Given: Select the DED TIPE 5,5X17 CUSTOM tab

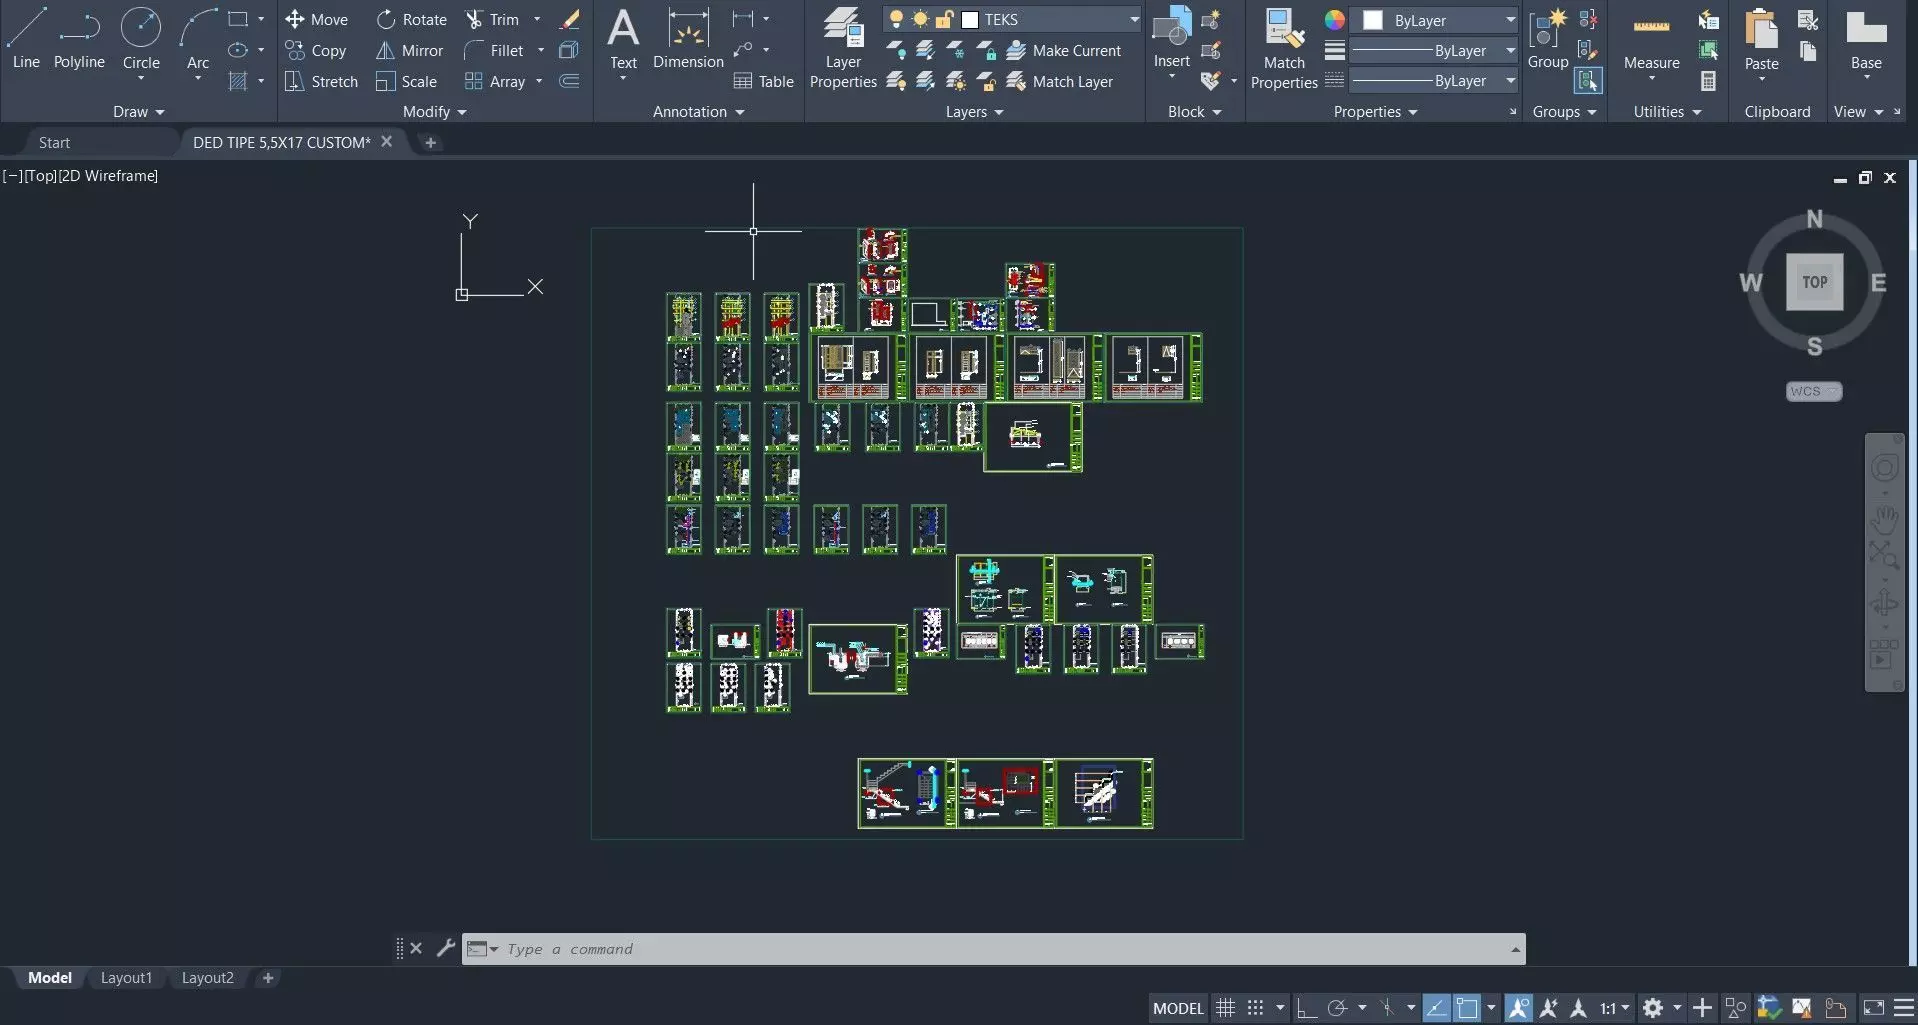Looking at the screenshot, I should coord(281,142).
